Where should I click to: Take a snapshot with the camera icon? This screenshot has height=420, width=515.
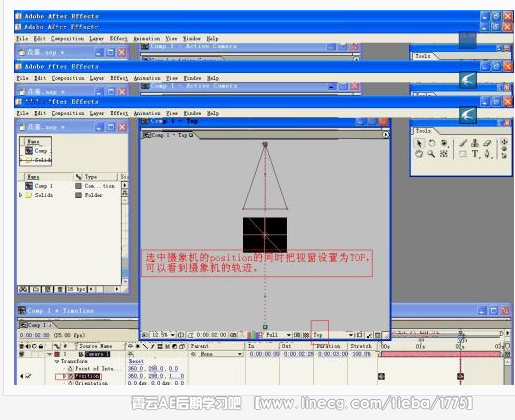point(233,335)
